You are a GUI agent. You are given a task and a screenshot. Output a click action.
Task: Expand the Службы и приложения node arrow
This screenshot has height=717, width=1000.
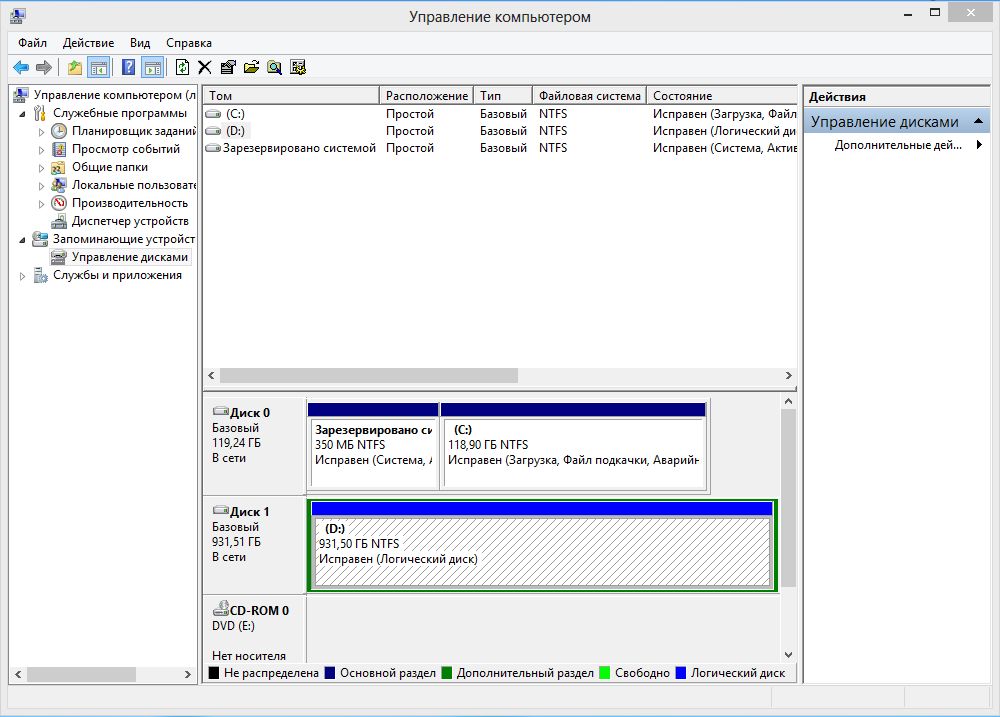click(x=22, y=276)
